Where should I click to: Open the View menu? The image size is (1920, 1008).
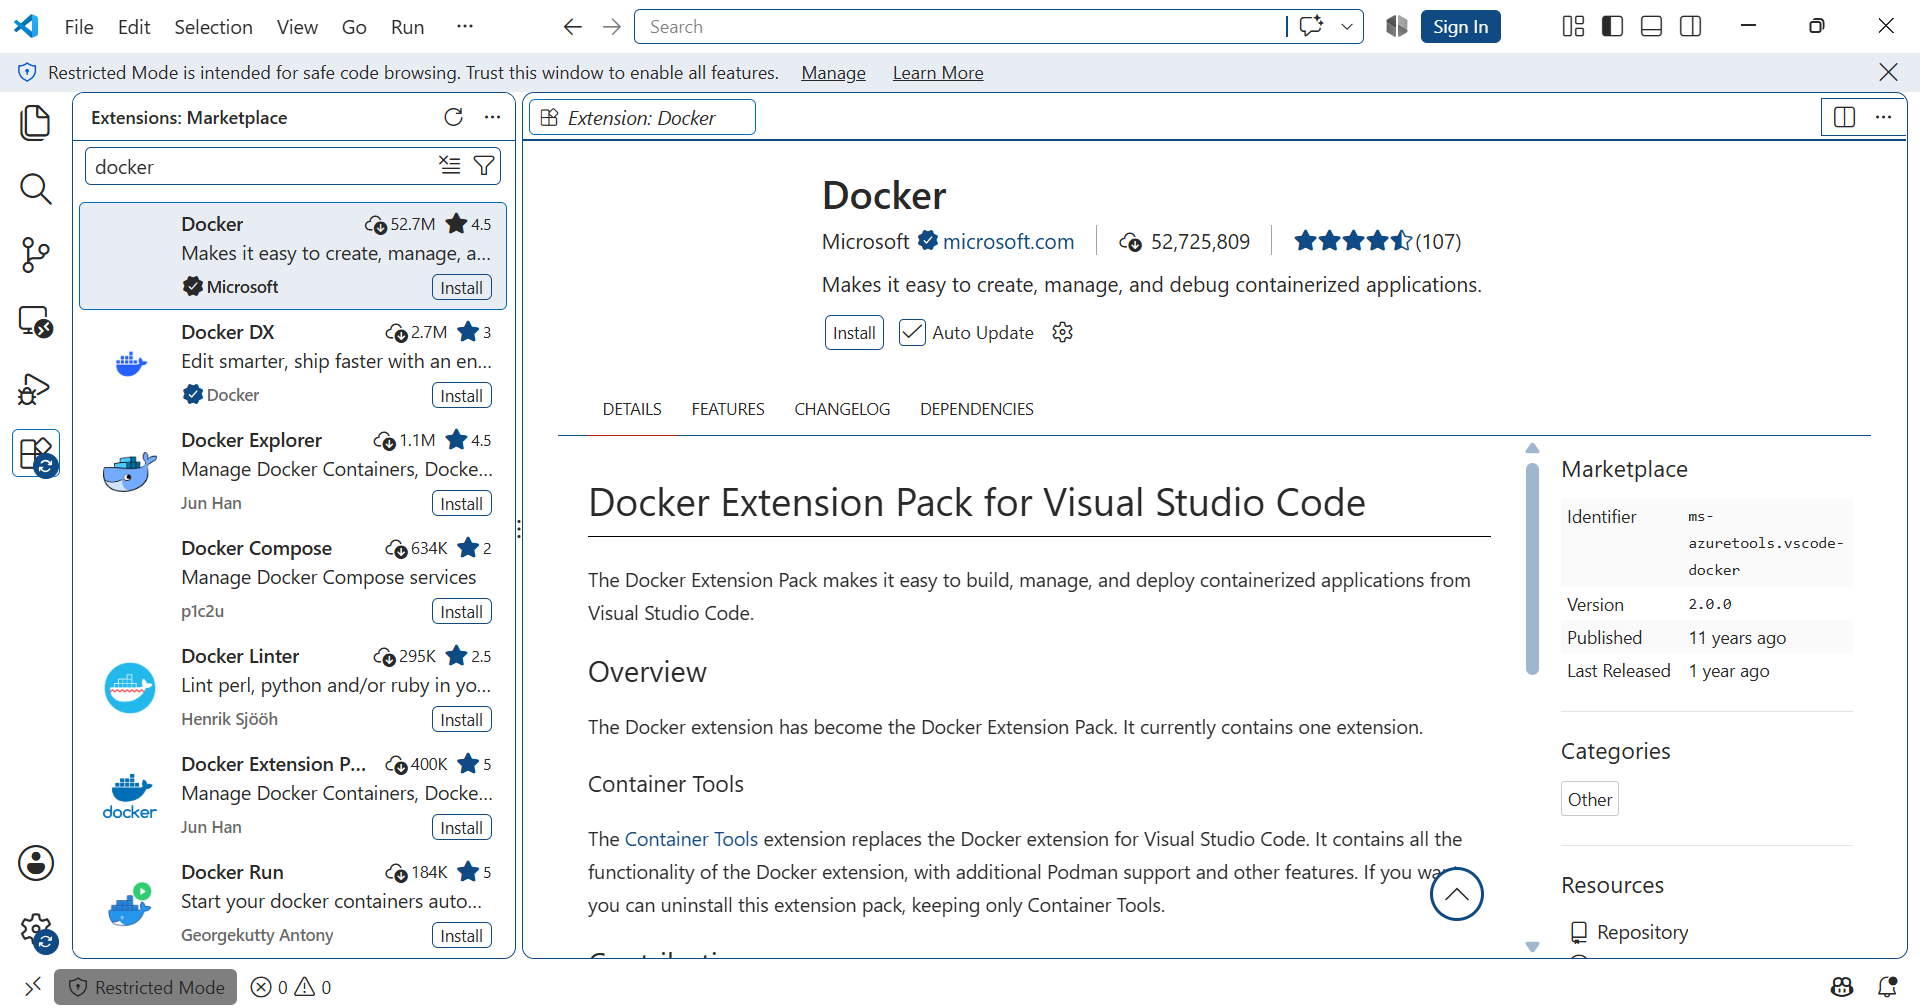[x=297, y=27]
